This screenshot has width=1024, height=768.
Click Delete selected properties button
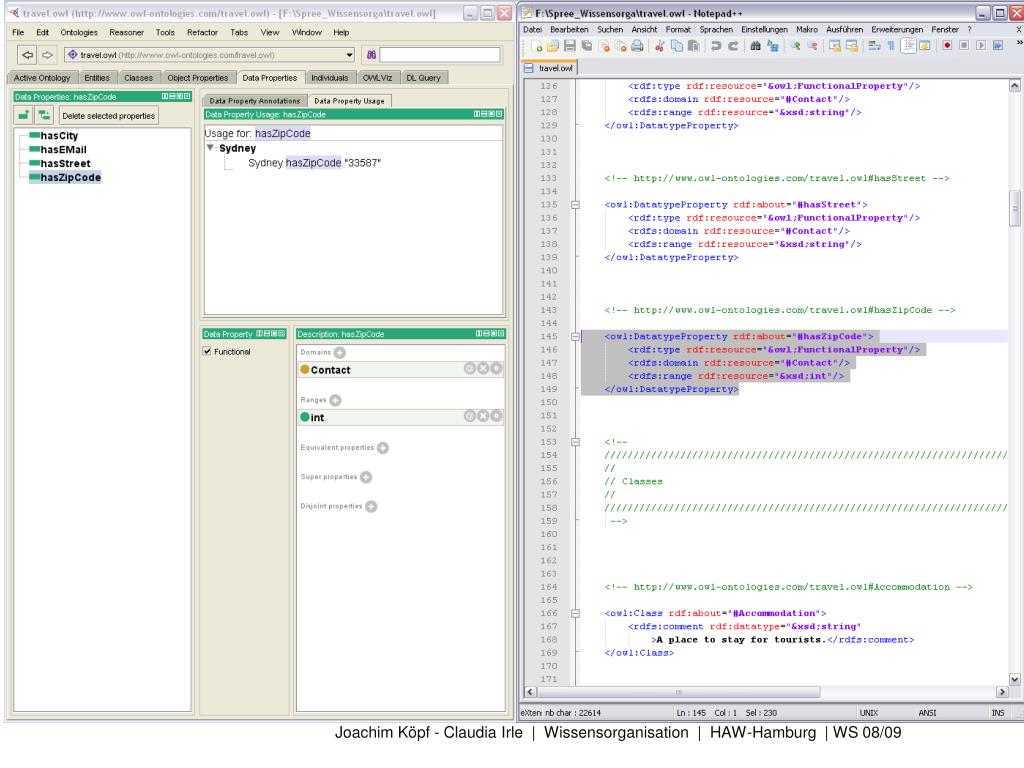(x=109, y=116)
